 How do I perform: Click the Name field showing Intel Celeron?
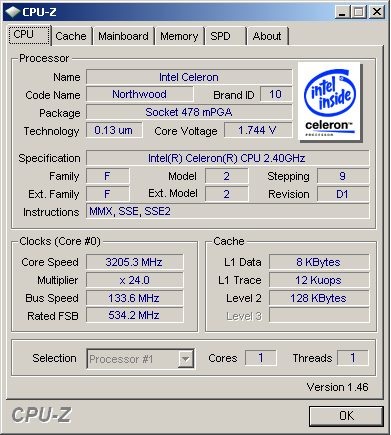189,77
